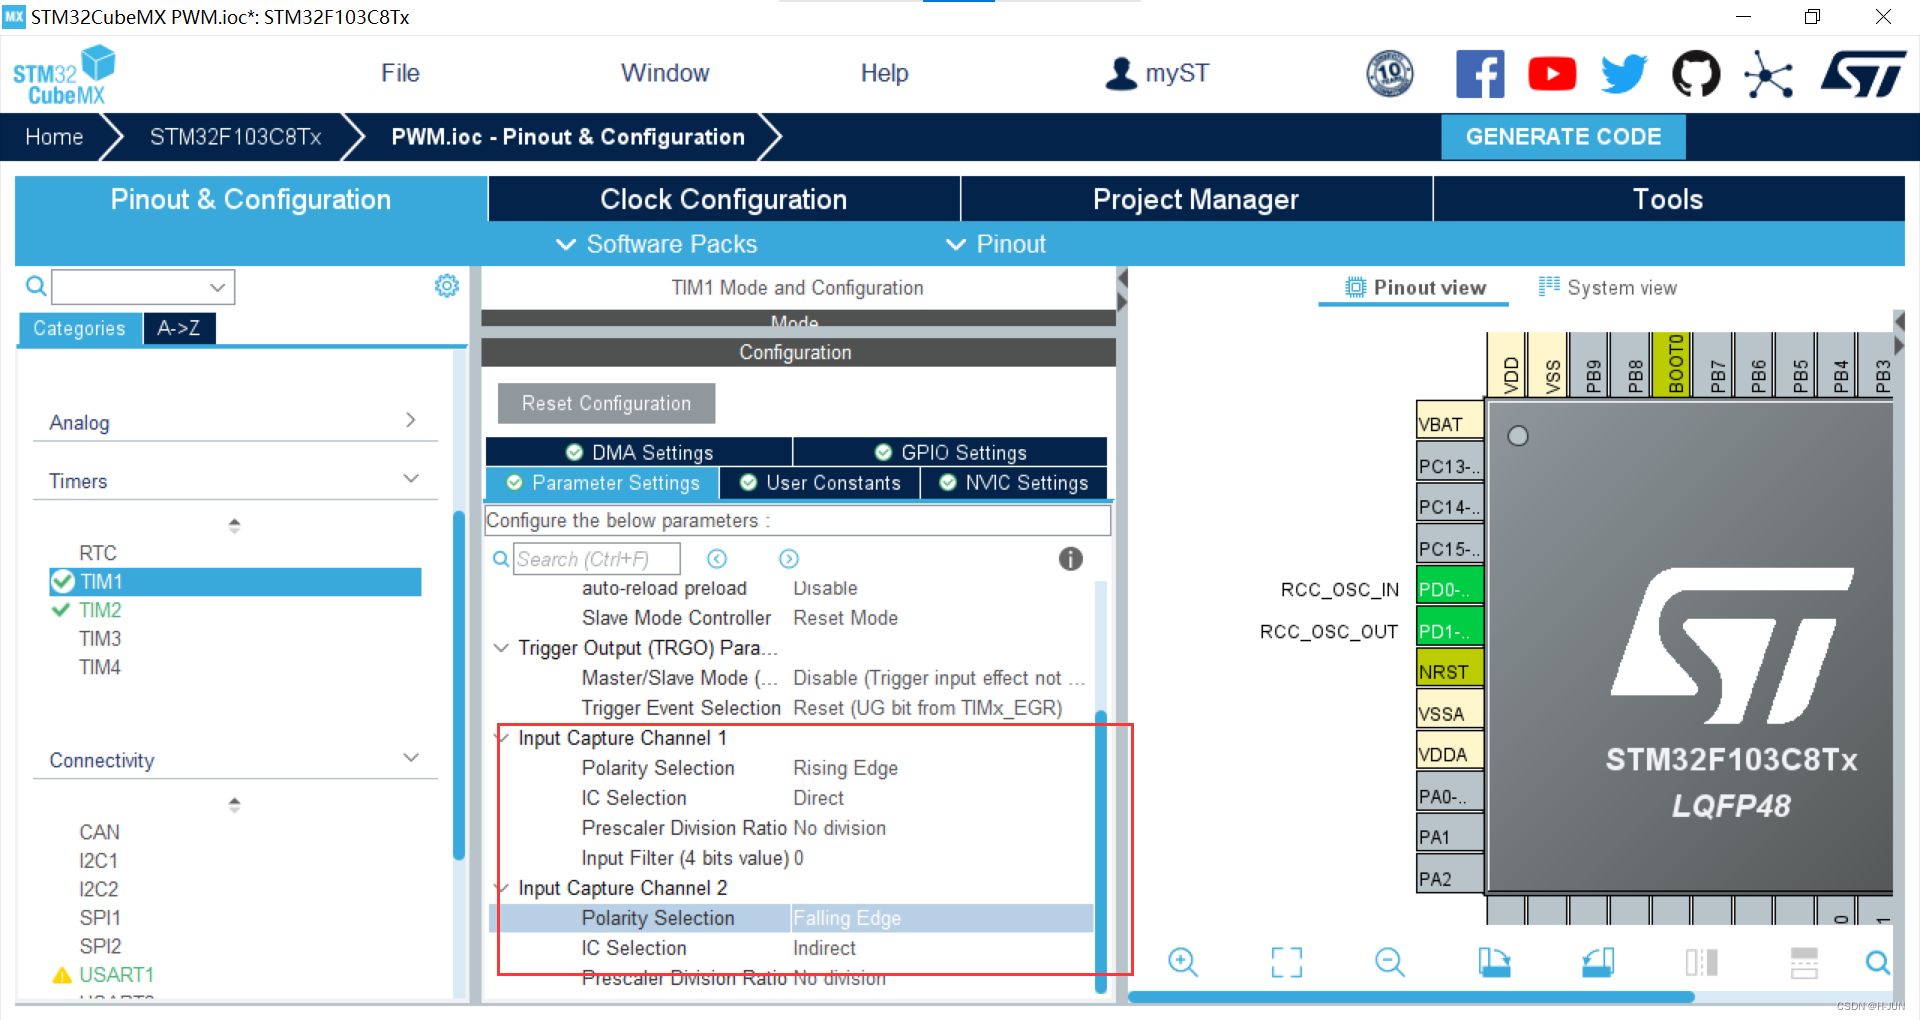
Task: Go to previous parameter search result
Action: click(717, 559)
